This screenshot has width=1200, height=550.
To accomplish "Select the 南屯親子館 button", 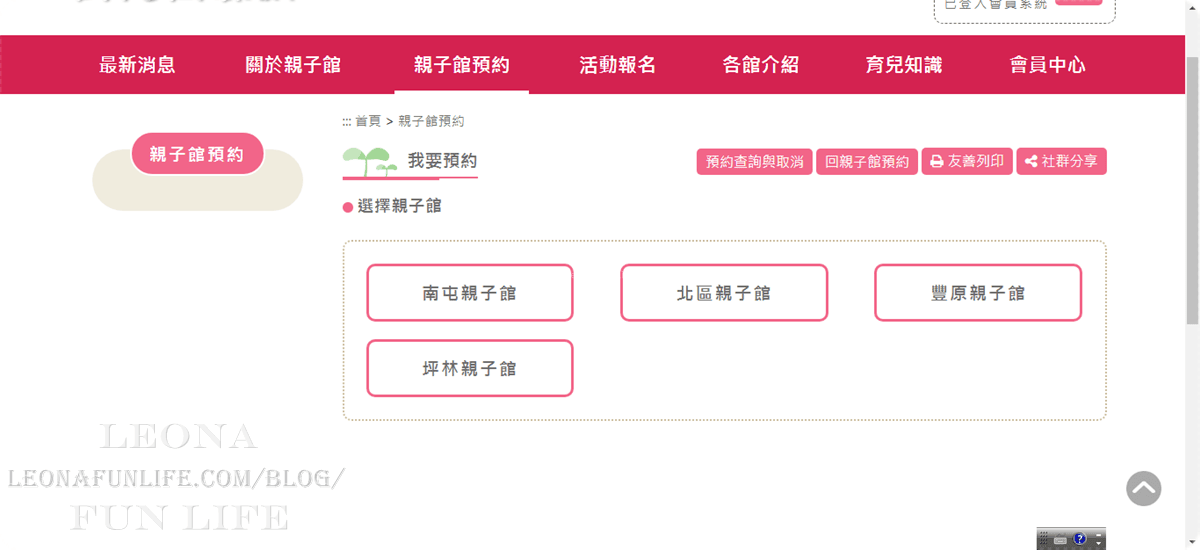I will tap(469, 293).
